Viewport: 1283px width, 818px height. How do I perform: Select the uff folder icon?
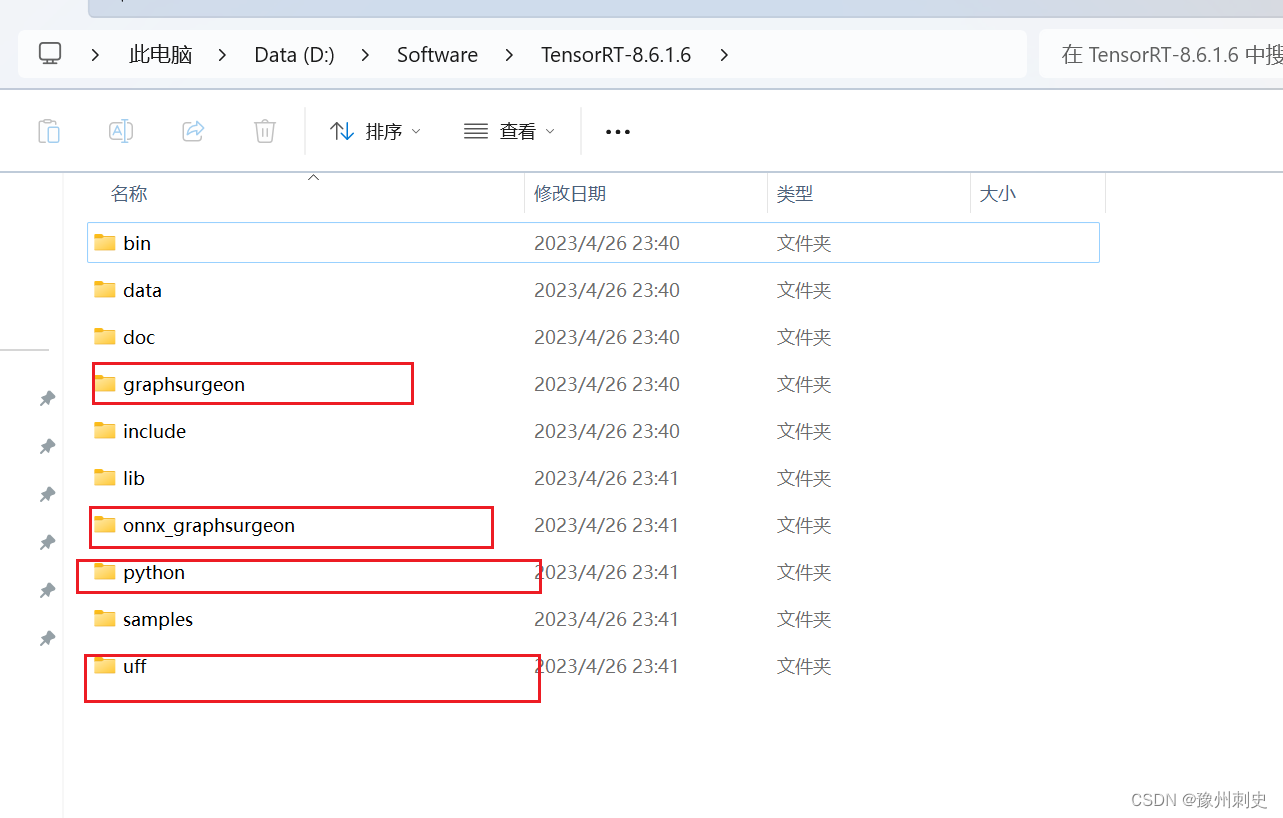105,665
